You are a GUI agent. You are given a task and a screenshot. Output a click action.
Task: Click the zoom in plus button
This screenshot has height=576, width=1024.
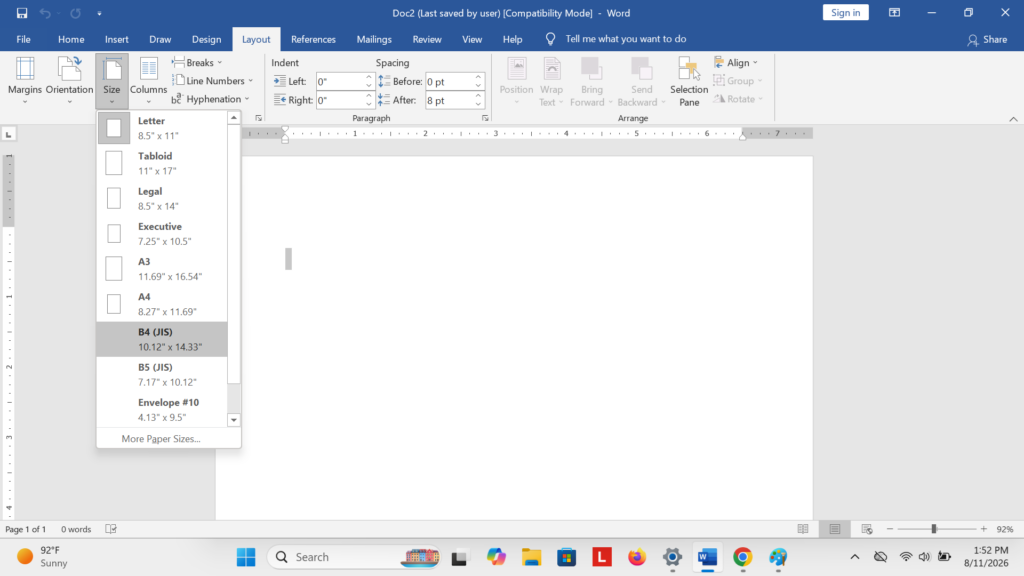coord(984,529)
